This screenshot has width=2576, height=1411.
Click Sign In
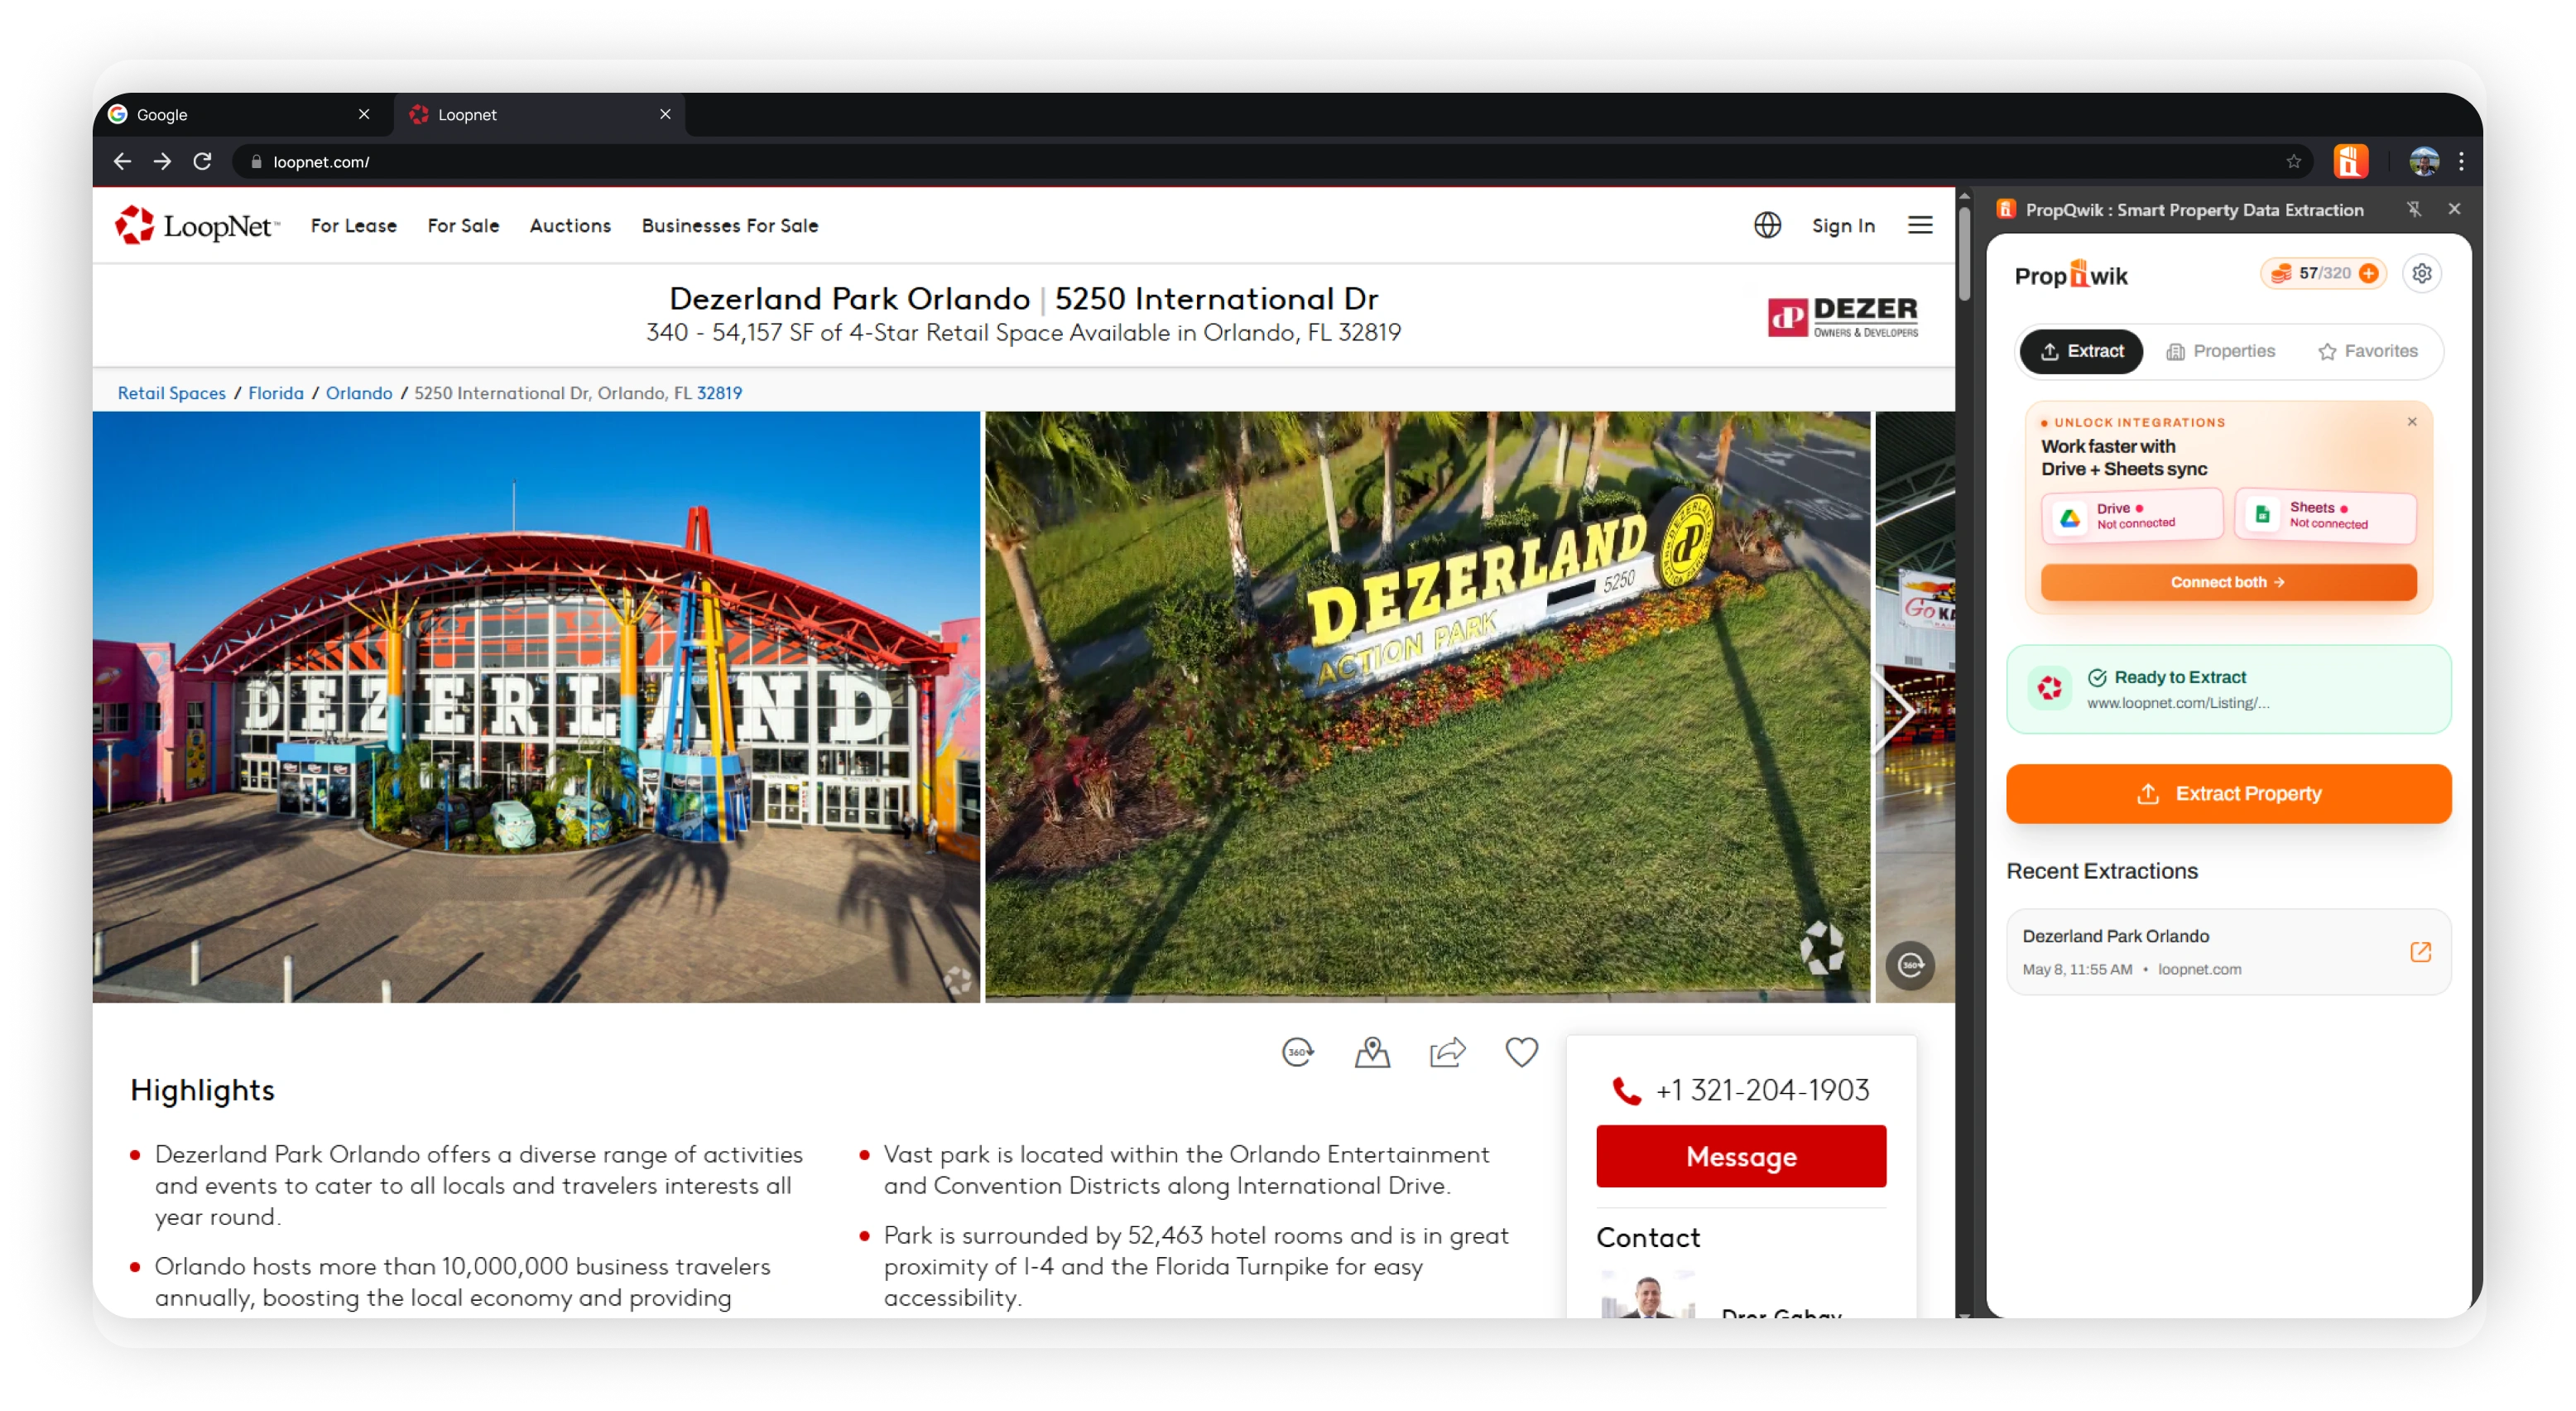pos(1843,225)
